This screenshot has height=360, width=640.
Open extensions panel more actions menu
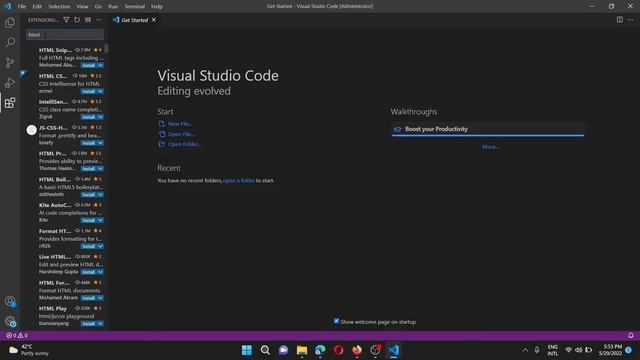pos(99,20)
